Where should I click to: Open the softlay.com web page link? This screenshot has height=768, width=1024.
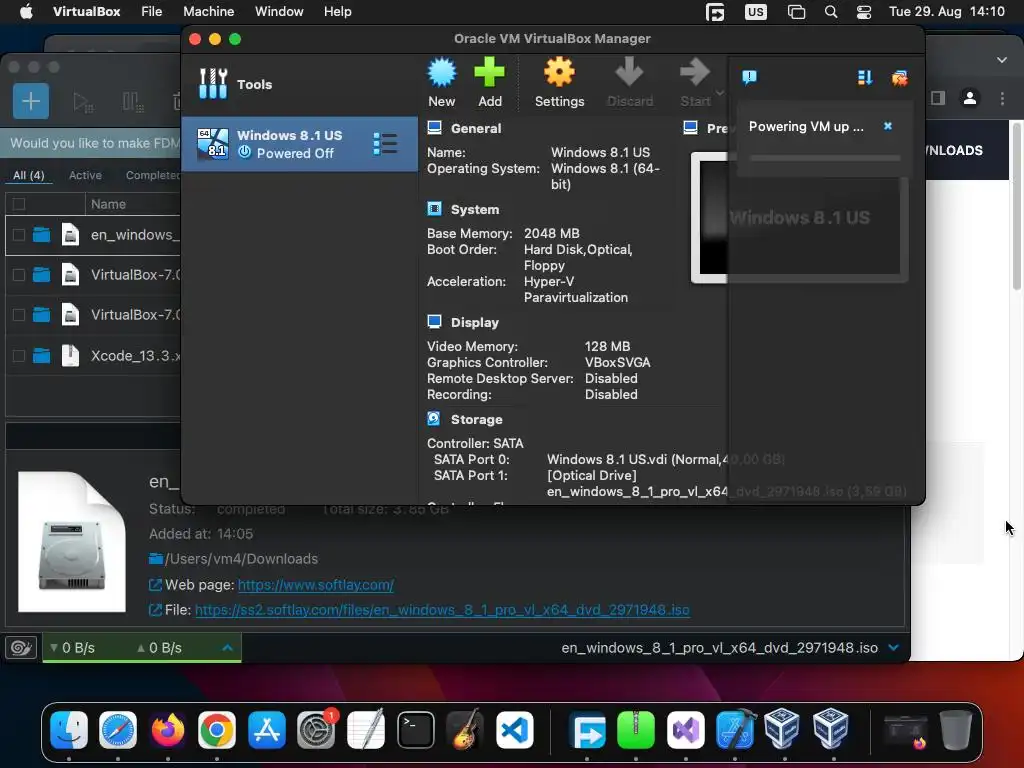click(x=315, y=584)
